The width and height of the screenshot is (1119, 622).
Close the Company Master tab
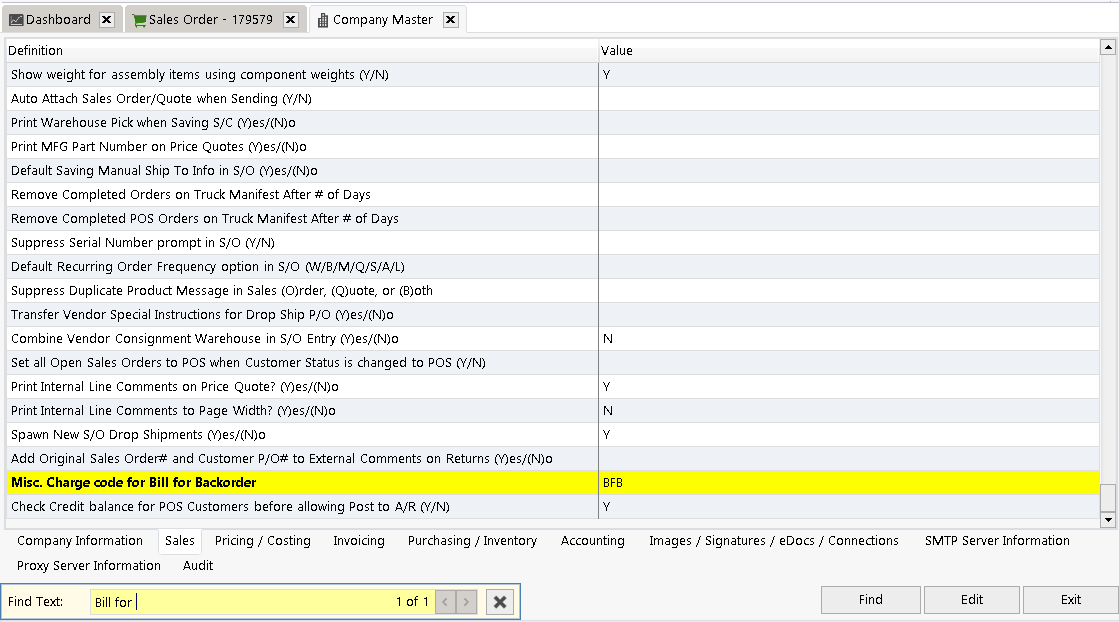pyautogui.click(x=450, y=20)
